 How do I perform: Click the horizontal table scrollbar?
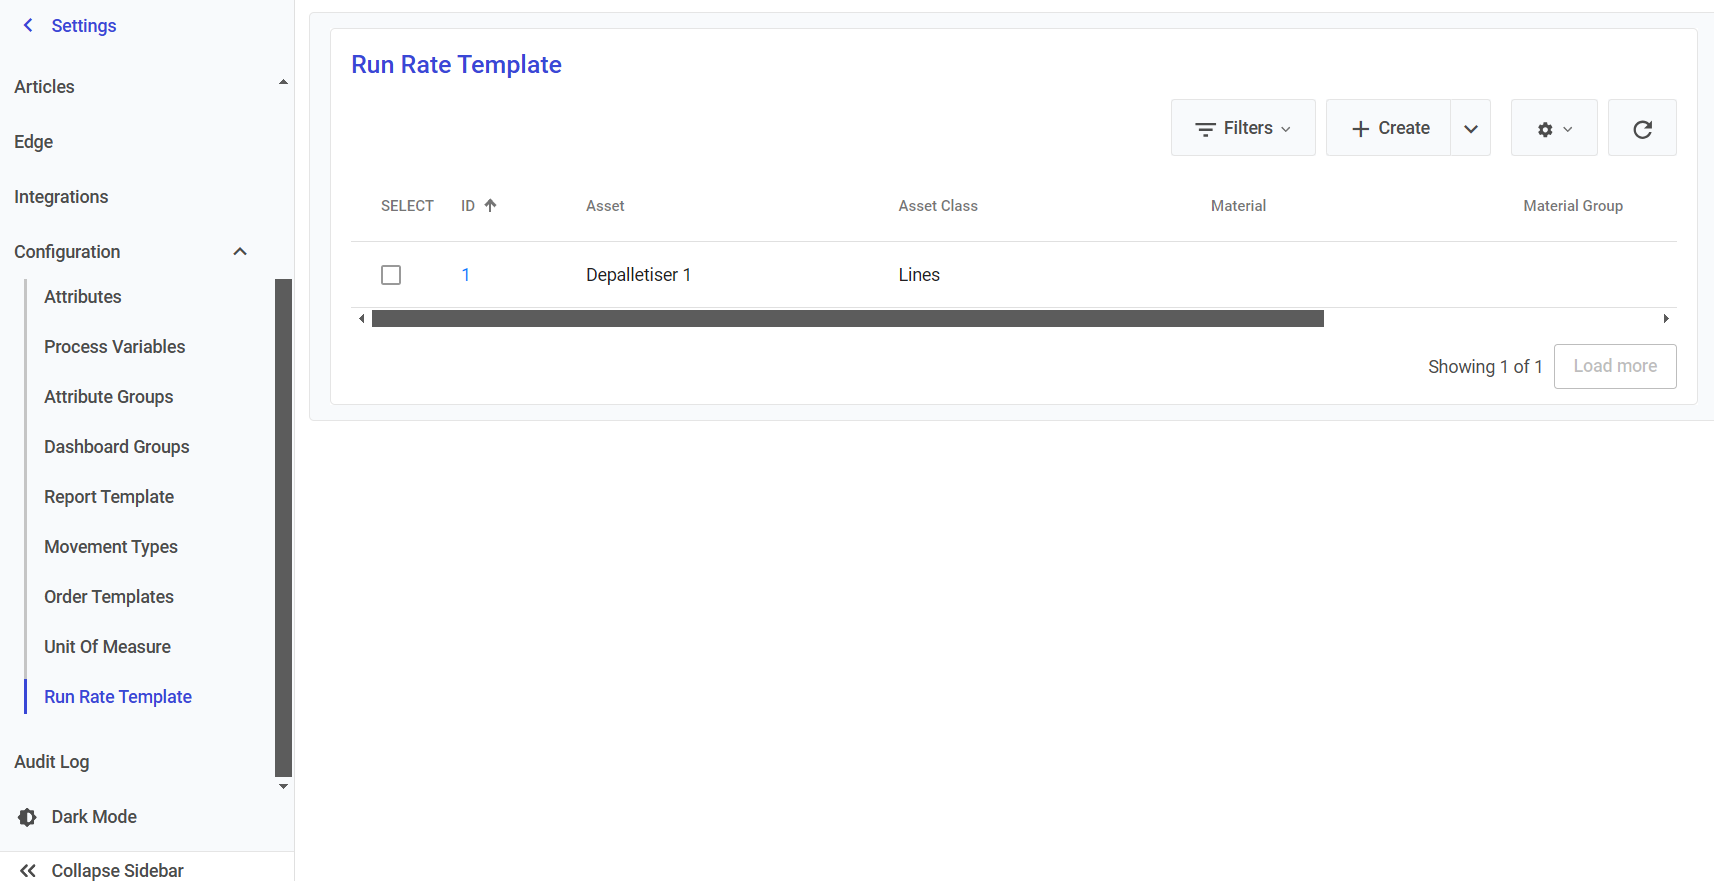point(847,319)
